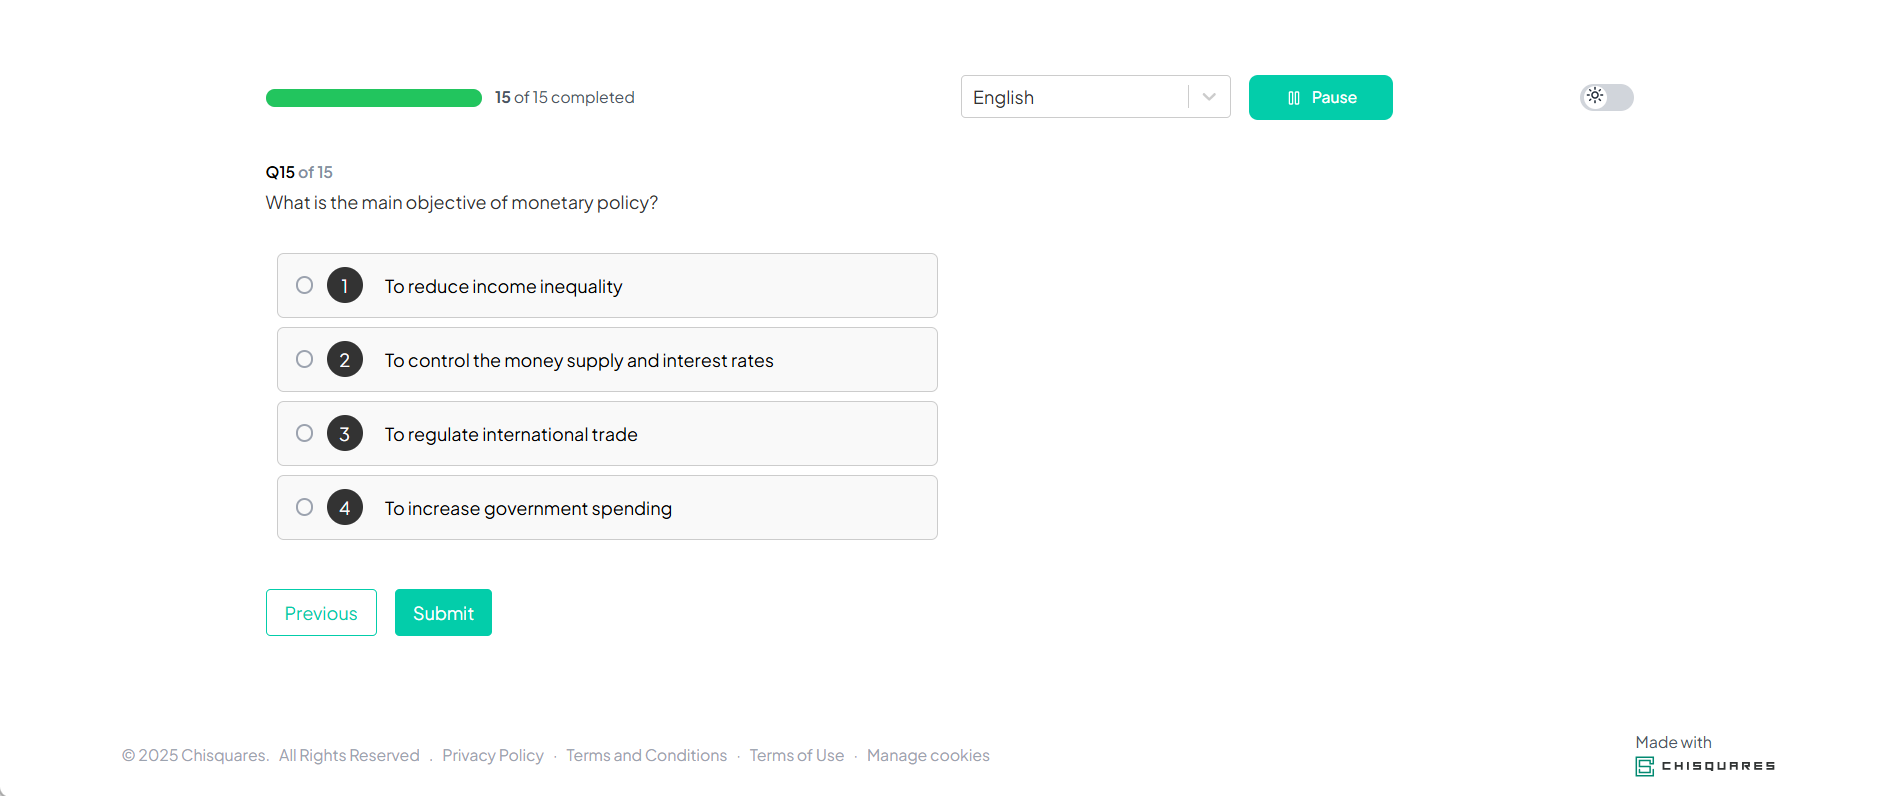
Task: Open Terms and Conditions link
Action: 646,756
